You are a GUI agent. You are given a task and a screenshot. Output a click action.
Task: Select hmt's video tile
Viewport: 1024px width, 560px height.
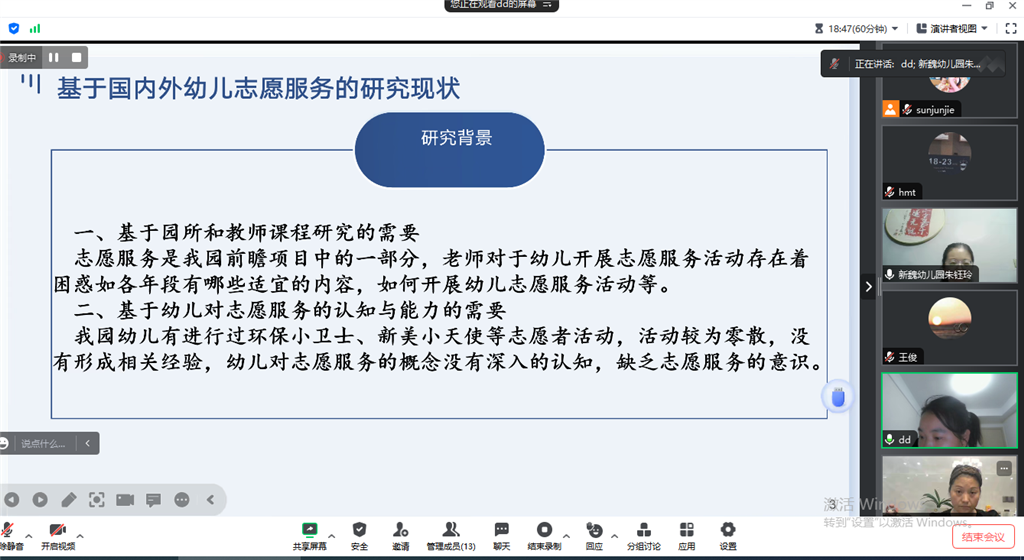coord(949,163)
